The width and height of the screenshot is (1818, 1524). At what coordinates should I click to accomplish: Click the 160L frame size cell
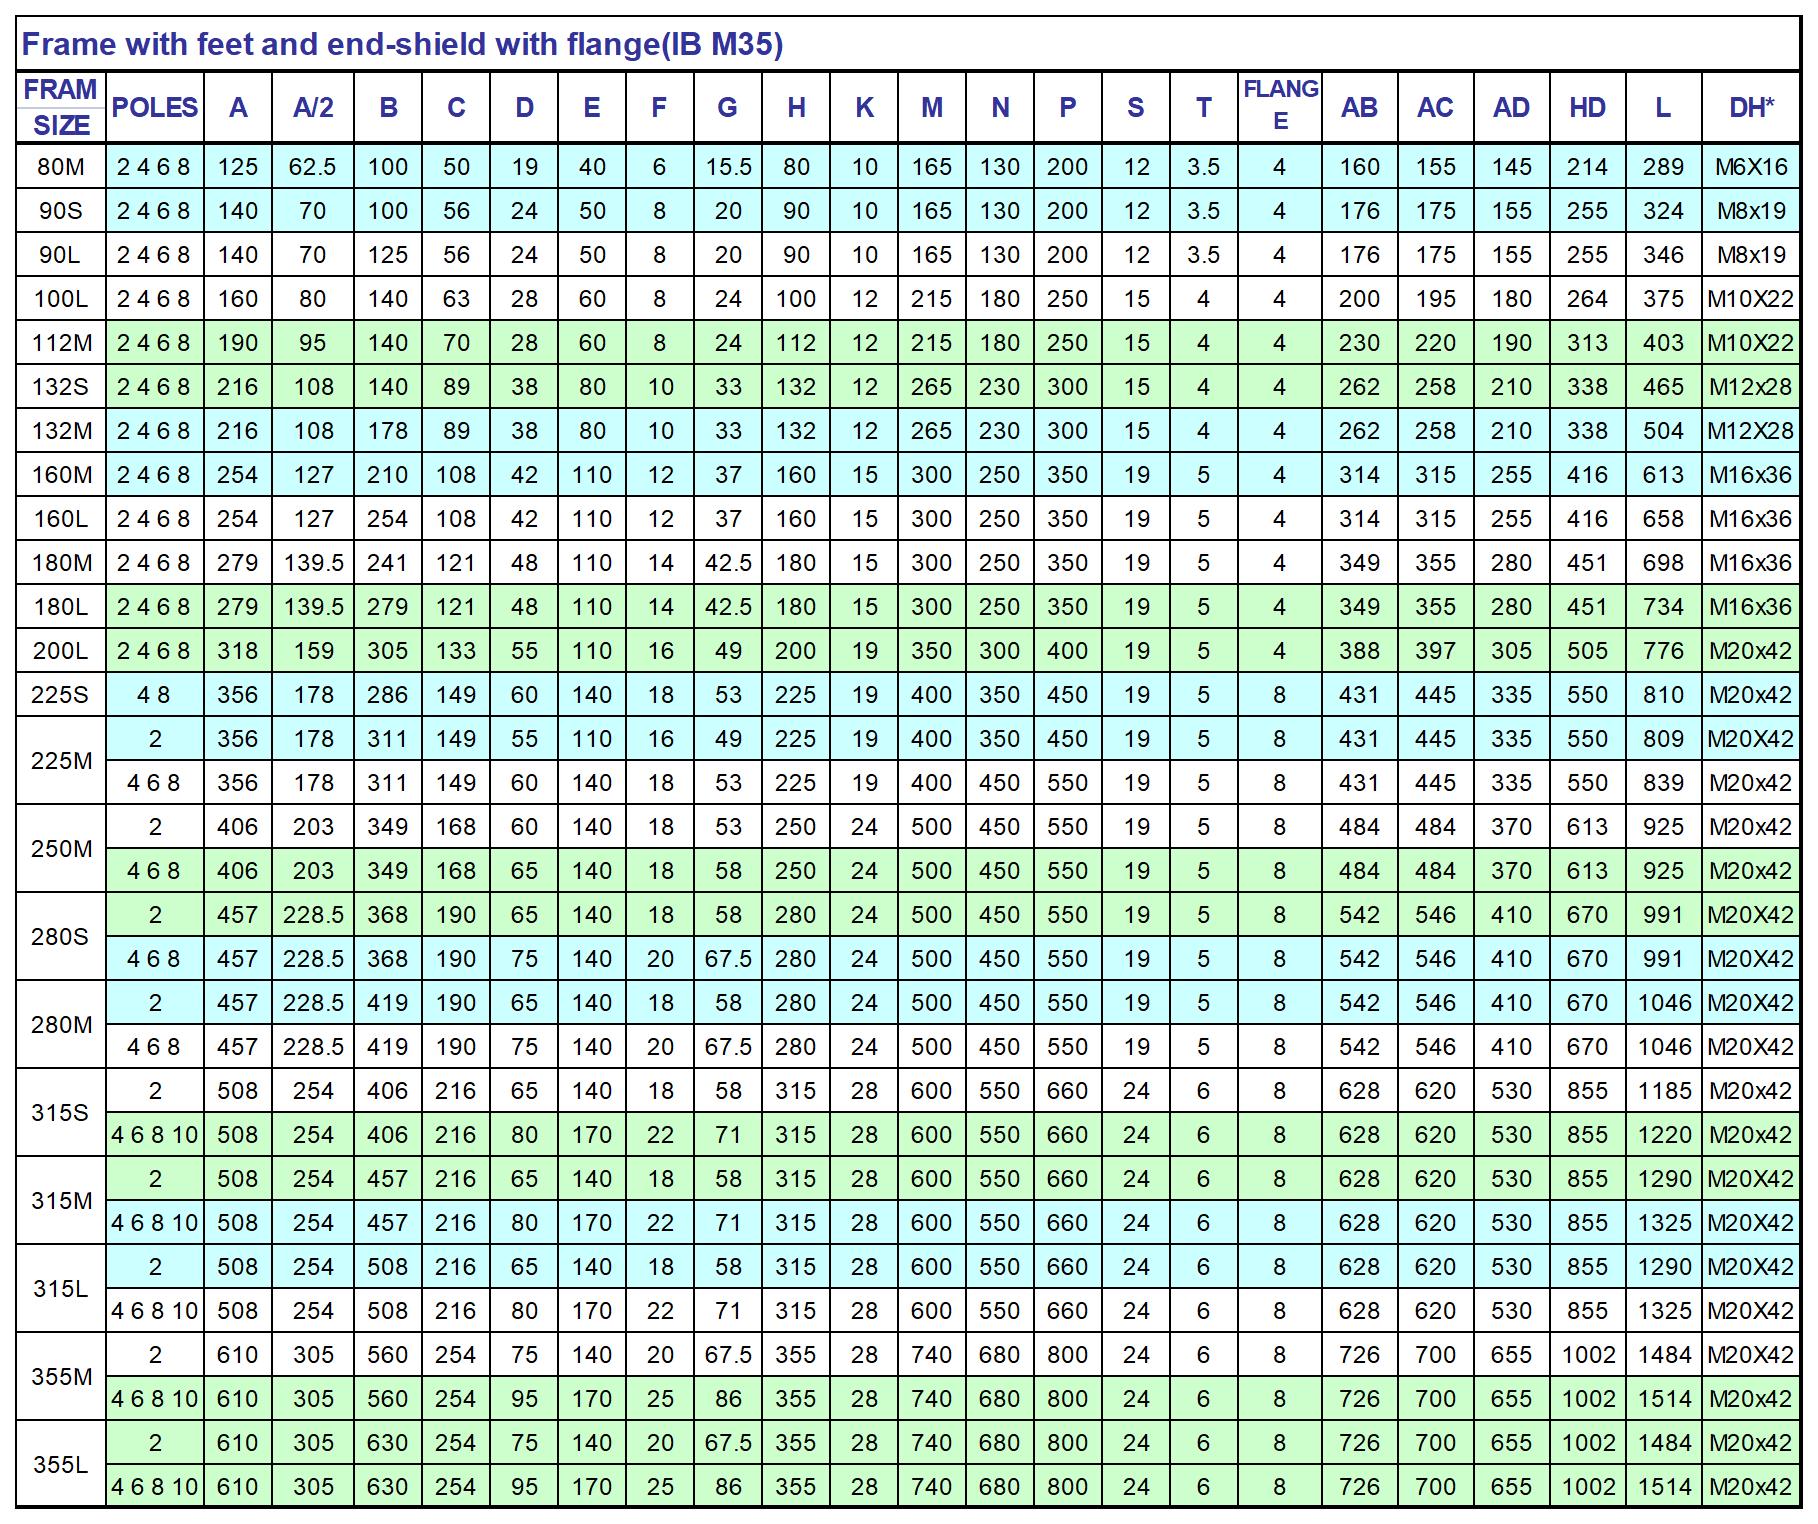(x=61, y=519)
